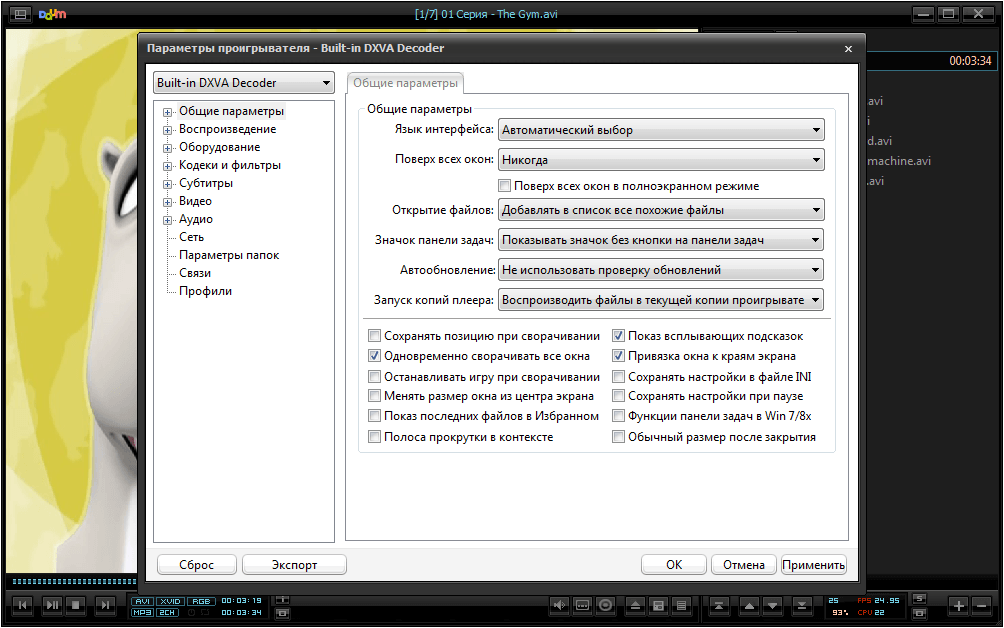Check 'Сохранять настройки в файле INI'
1004x628 pixels.
pos(619,376)
